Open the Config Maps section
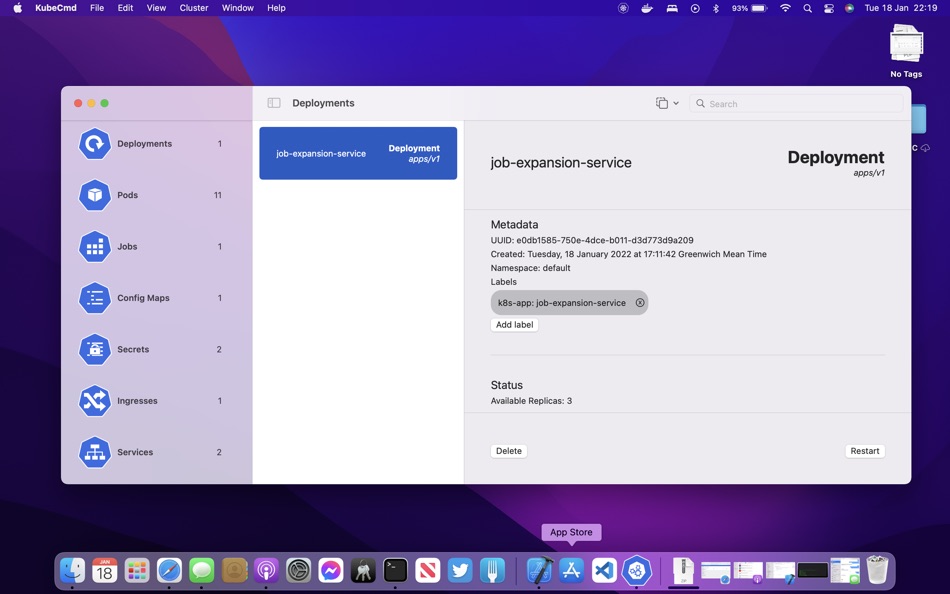The image size is (950, 594). point(150,298)
